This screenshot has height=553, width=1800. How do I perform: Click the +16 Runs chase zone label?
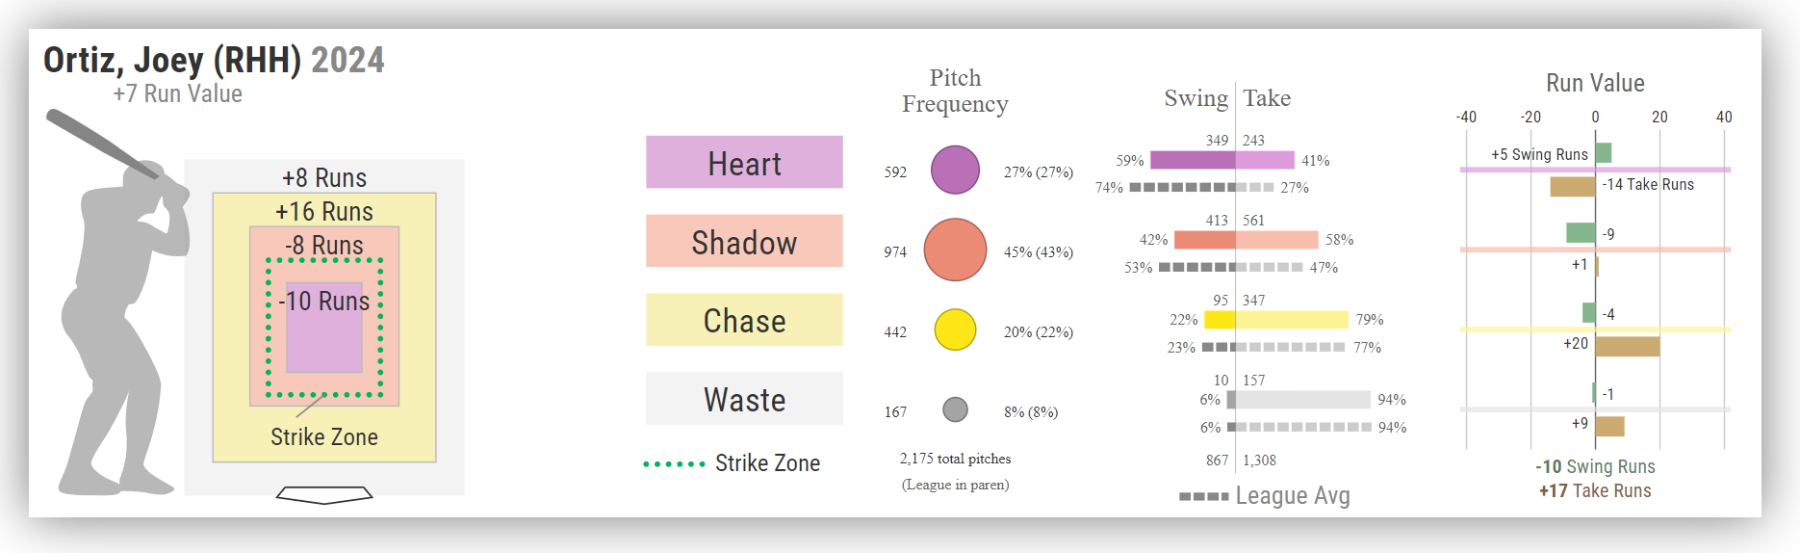[x=324, y=212]
